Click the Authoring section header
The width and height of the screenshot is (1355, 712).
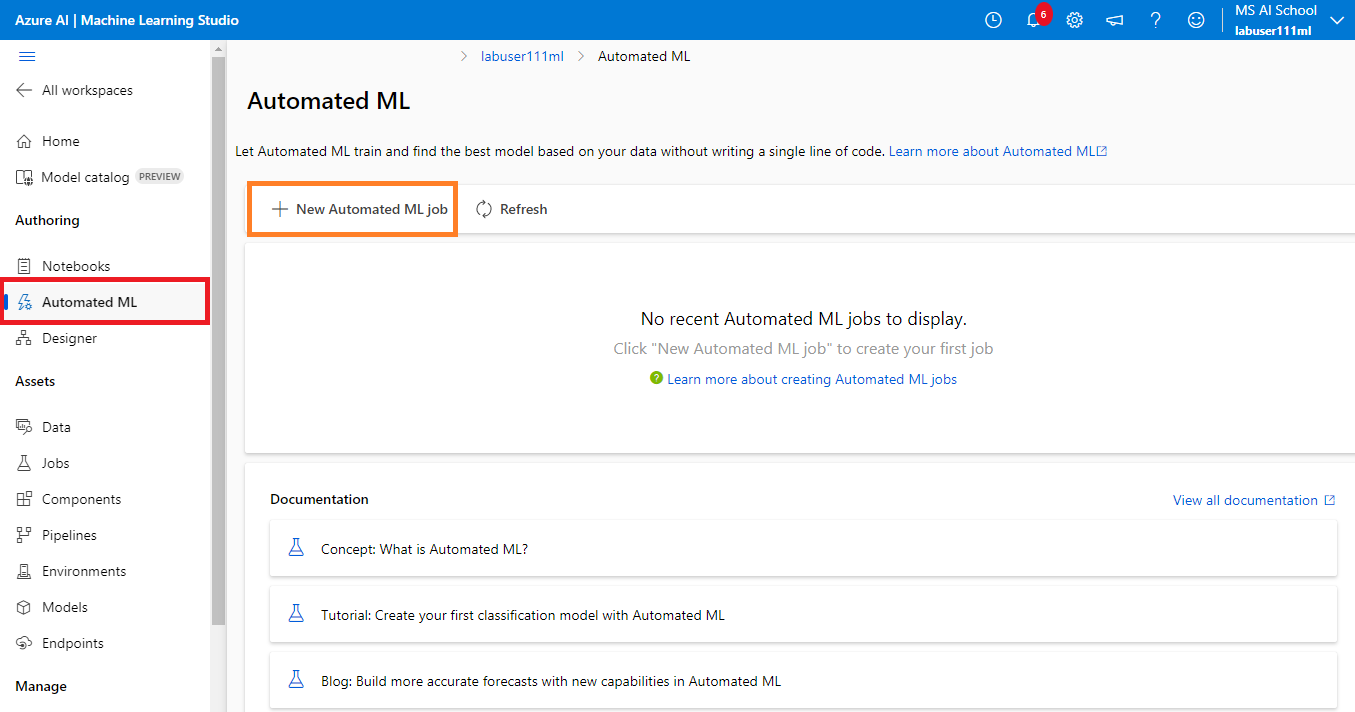tap(47, 220)
